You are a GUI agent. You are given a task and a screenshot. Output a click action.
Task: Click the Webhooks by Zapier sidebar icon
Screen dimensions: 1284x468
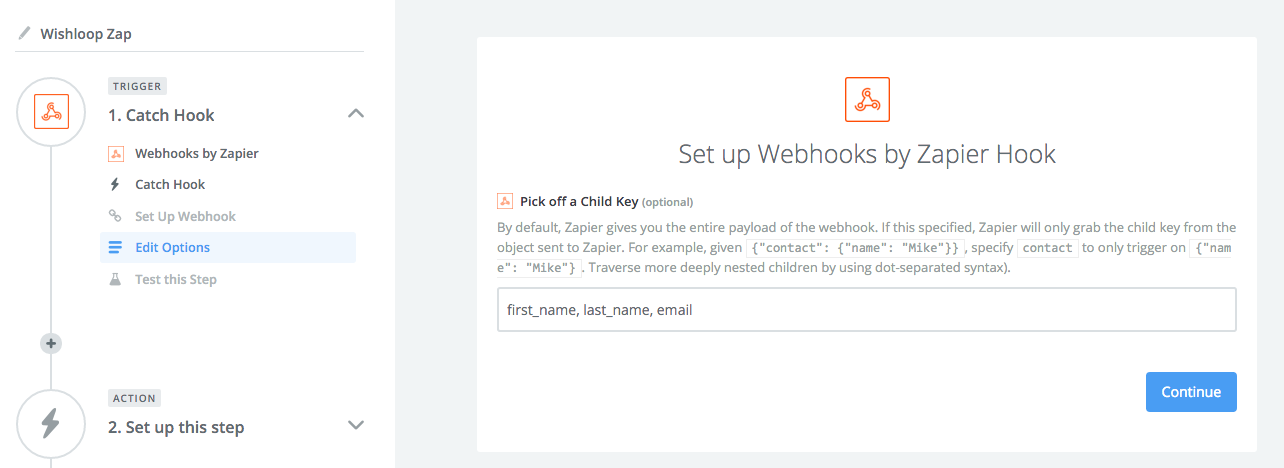[x=115, y=153]
